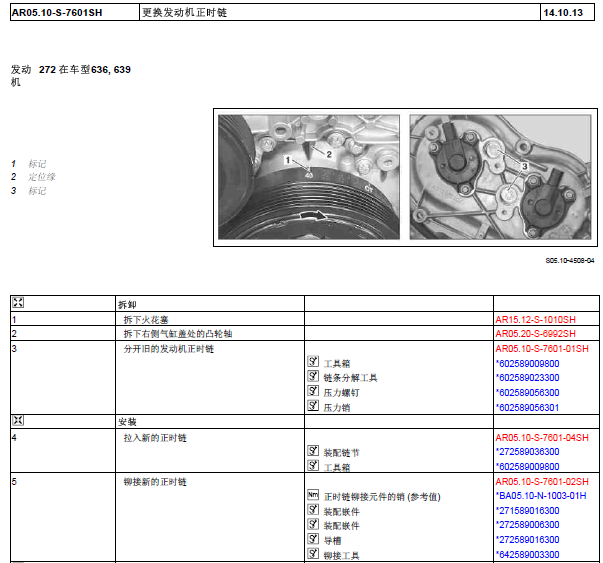Click the Nm torque icon beside 正时链铆接元件的销
Viewport: 603px width, 563px height.
tap(313, 495)
